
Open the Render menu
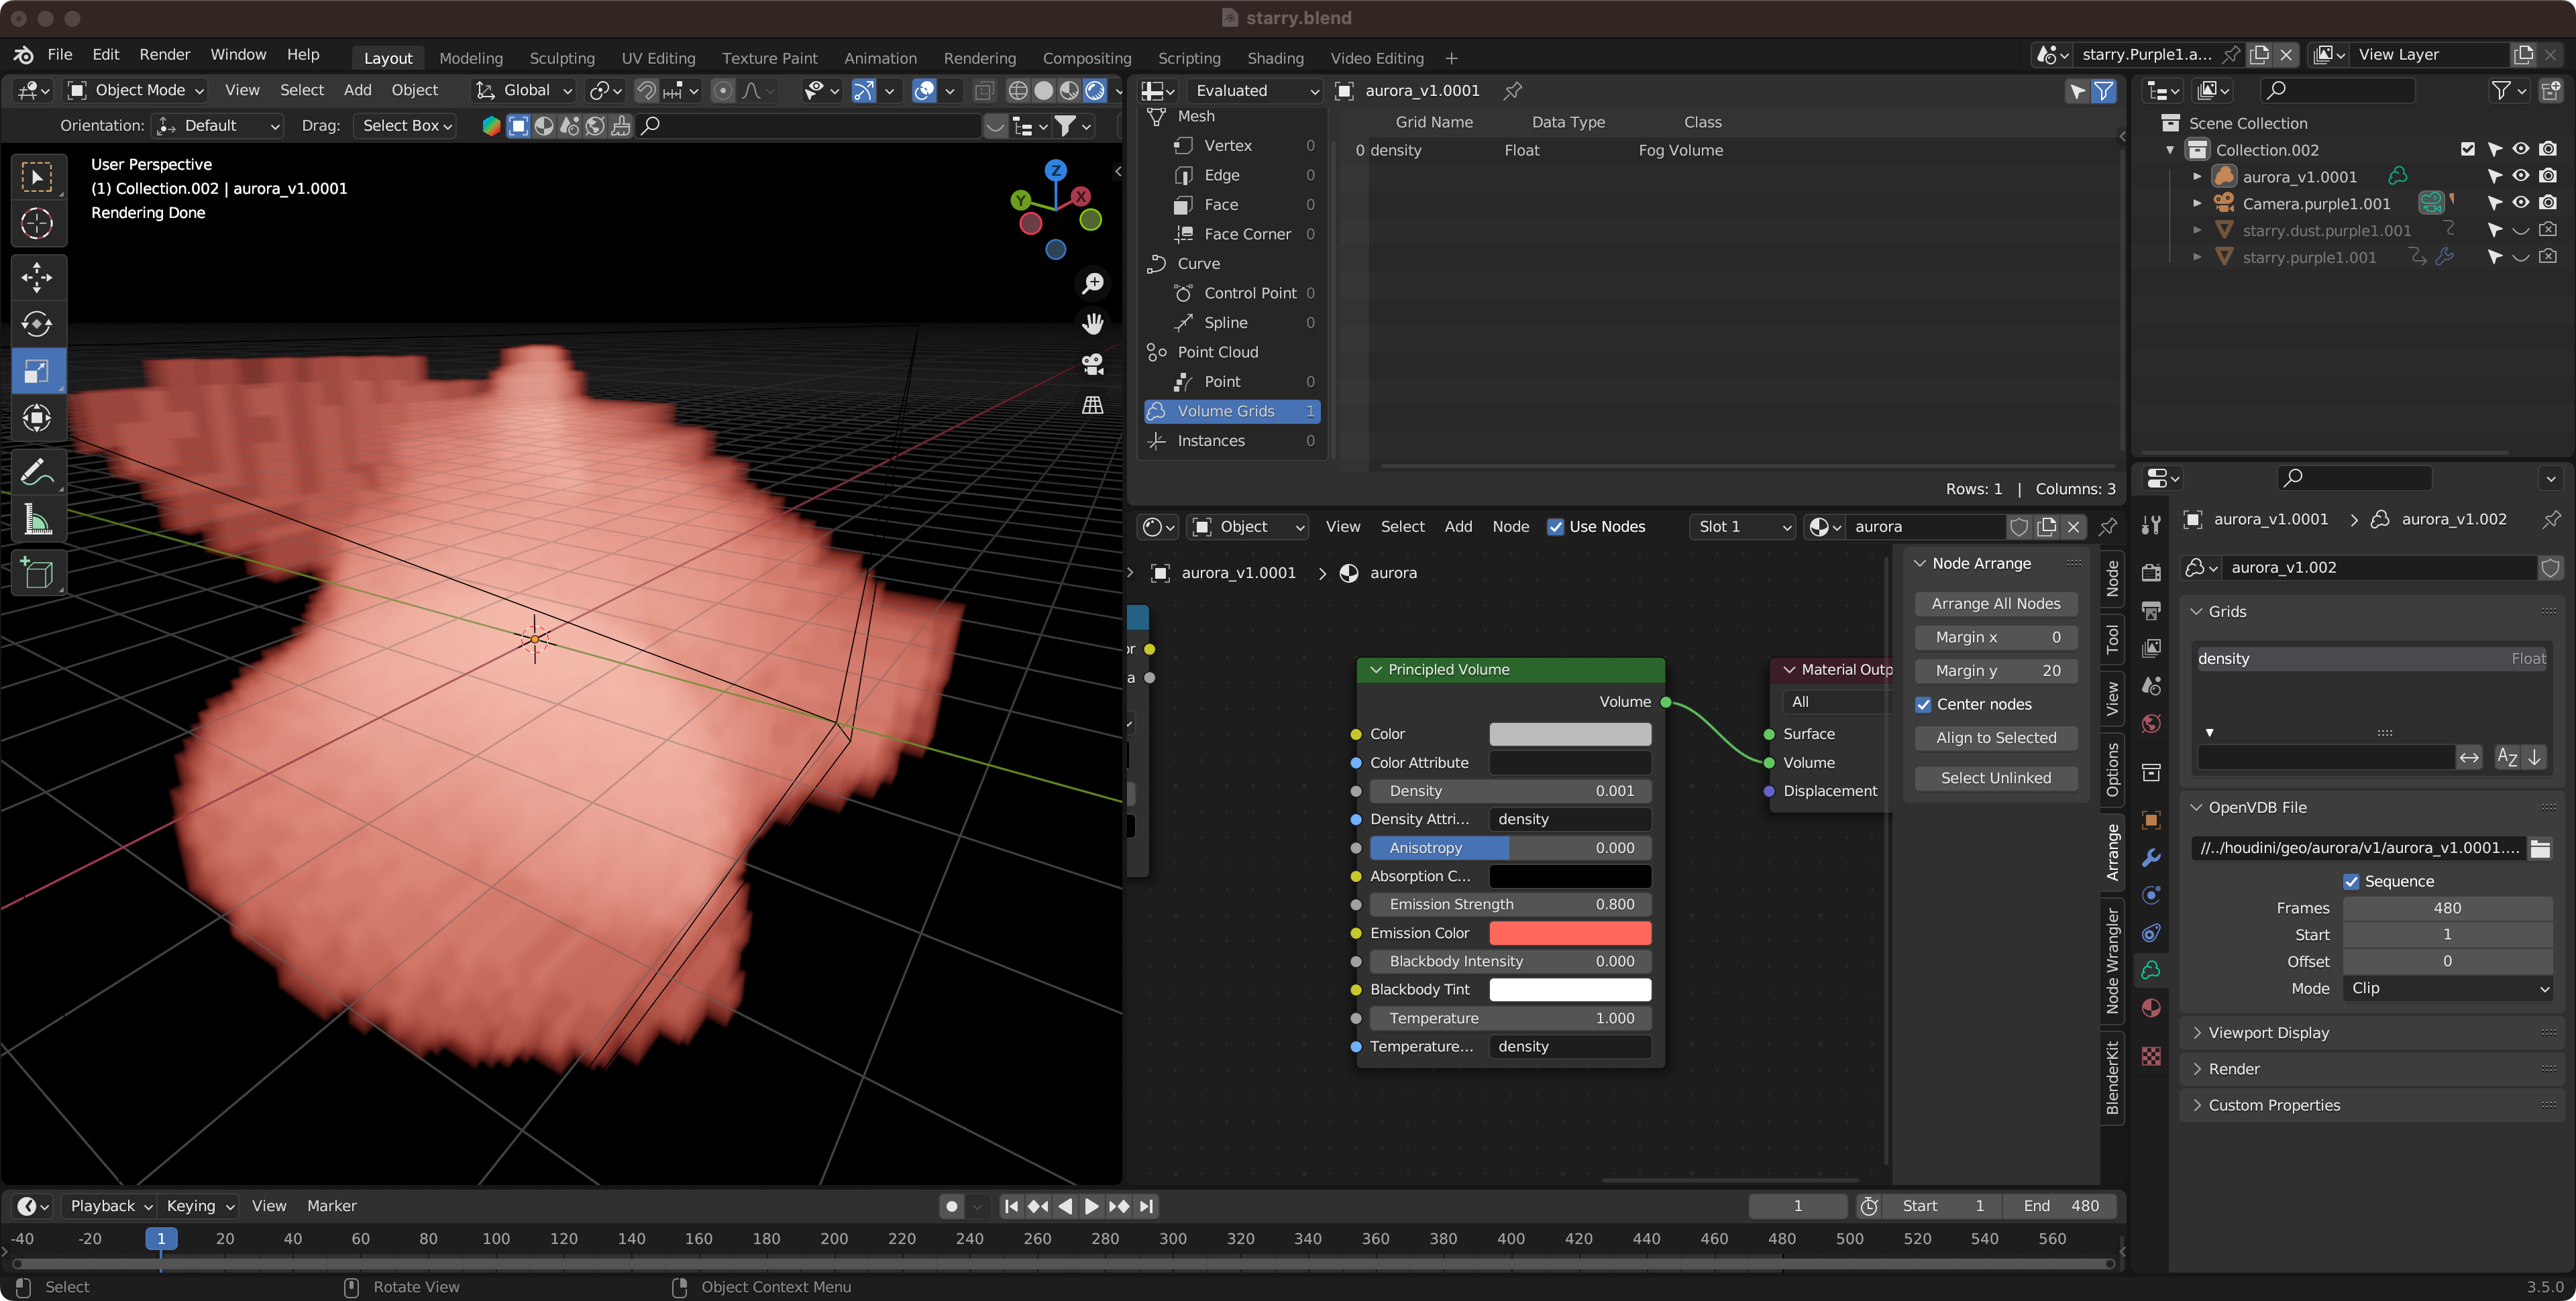pyautogui.click(x=164, y=54)
